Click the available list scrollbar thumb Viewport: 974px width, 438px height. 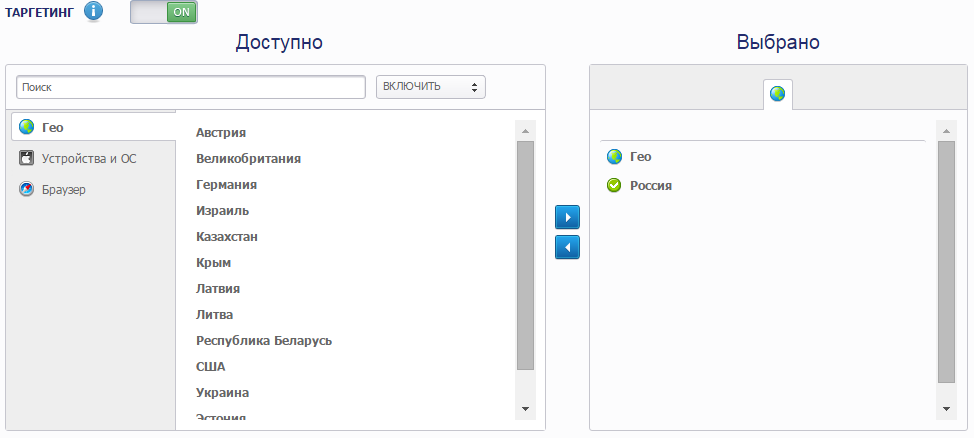(526, 255)
